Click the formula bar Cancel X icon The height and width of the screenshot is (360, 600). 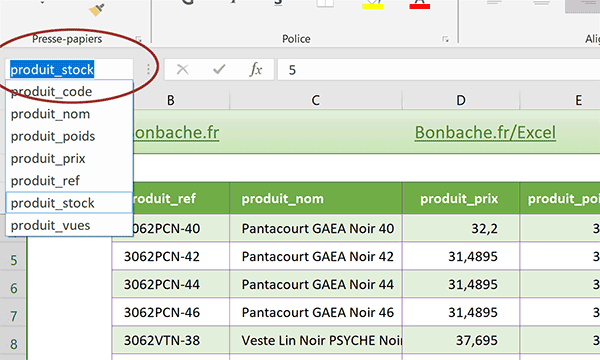(x=183, y=69)
